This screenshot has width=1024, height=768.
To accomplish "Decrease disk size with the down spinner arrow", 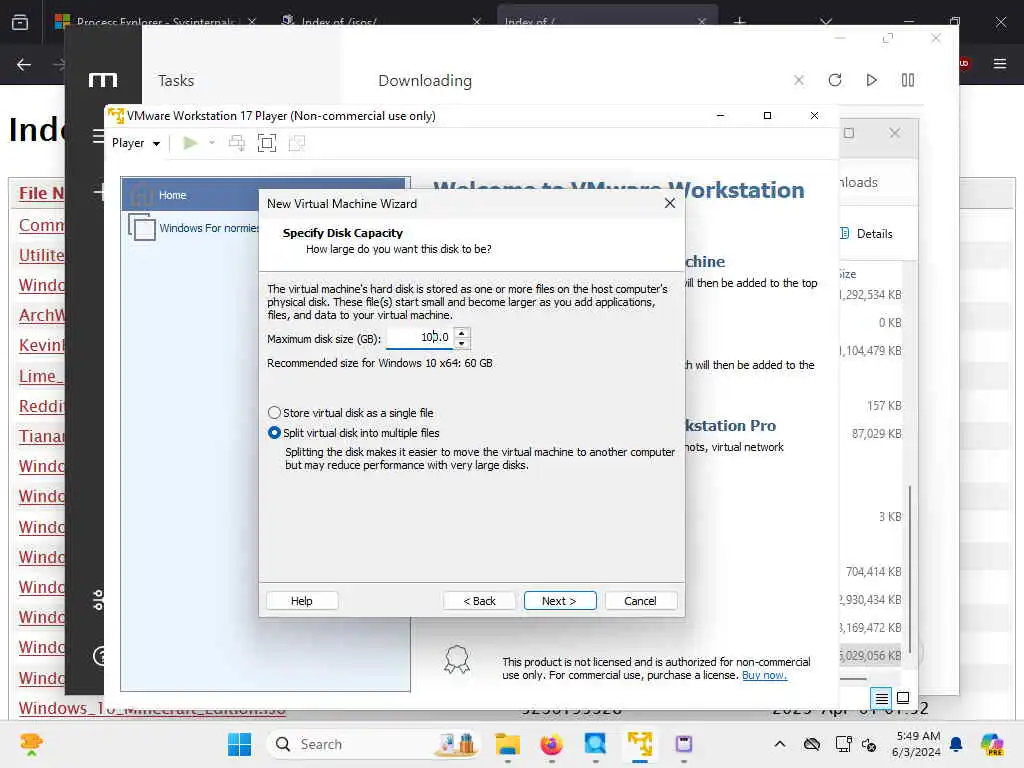I will tap(462, 343).
